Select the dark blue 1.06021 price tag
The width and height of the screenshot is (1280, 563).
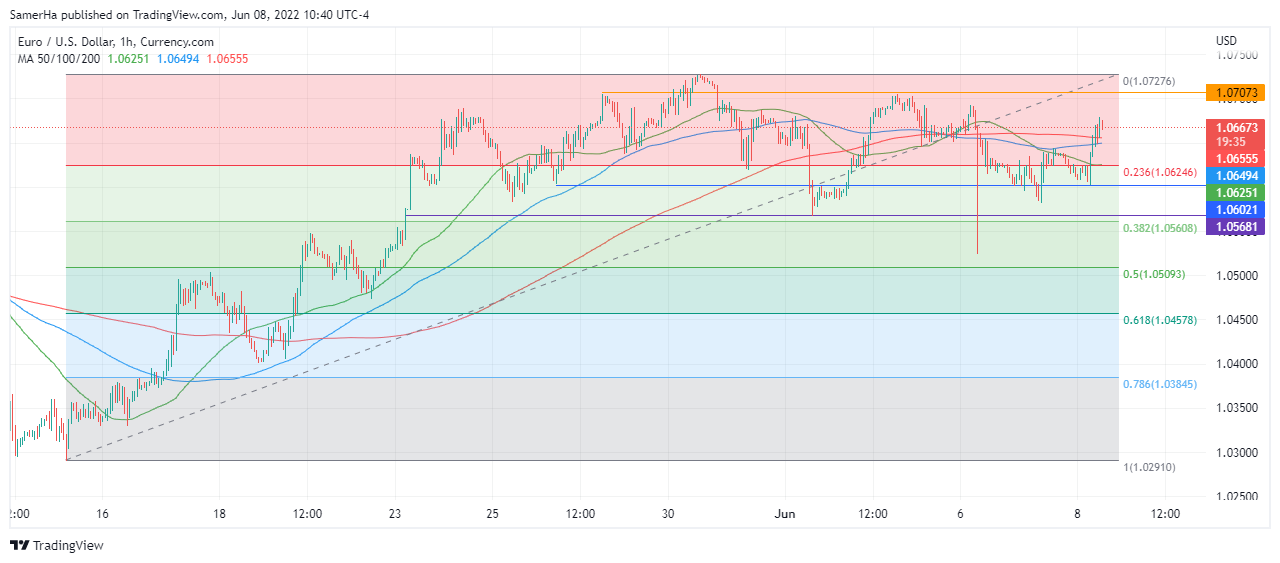pos(1237,209)
